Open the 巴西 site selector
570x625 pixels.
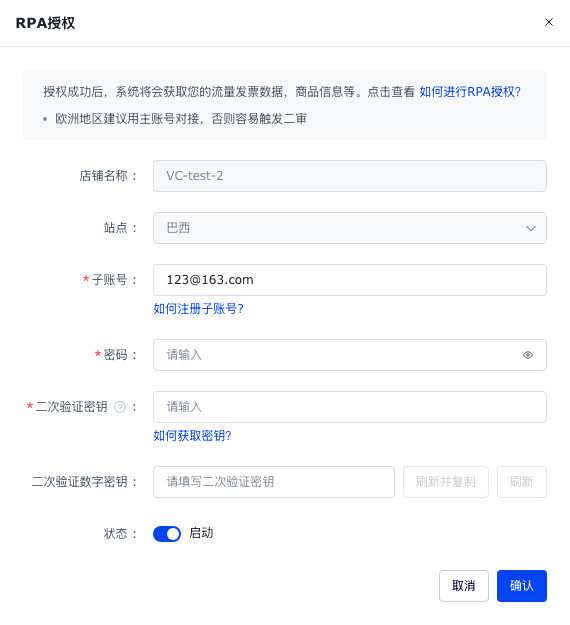click(x=350, y=228)
